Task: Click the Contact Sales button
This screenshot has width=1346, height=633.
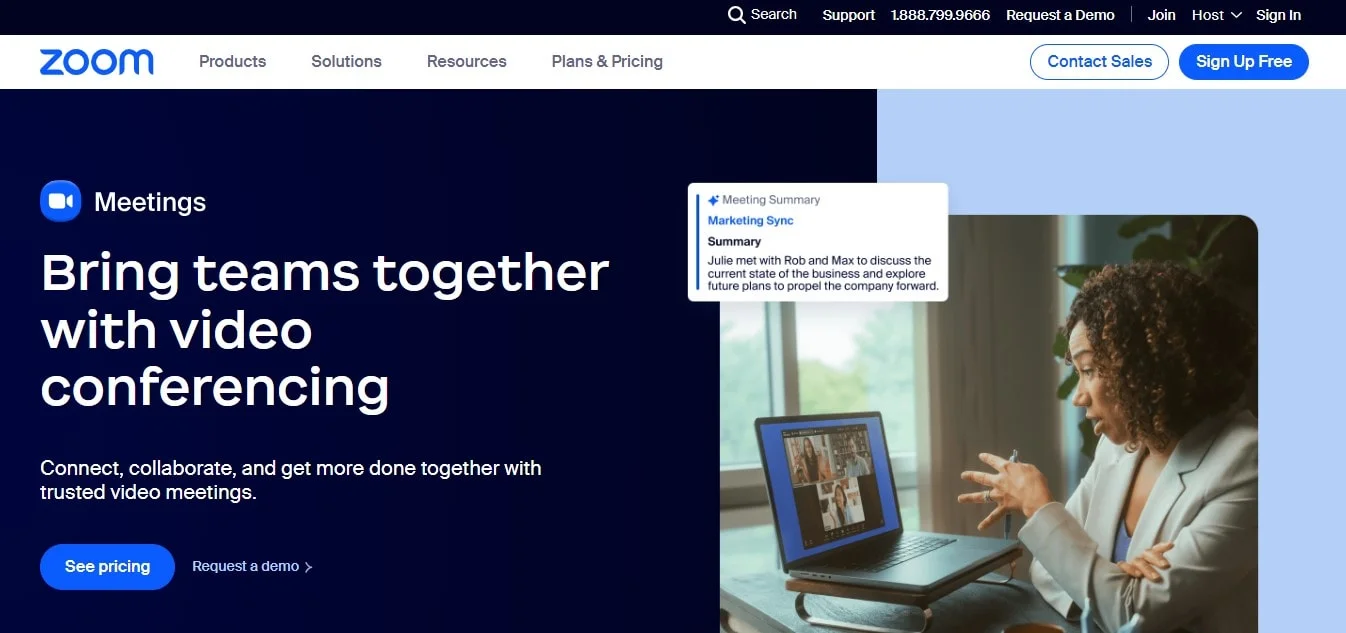Action: (x=1099, y=61)
